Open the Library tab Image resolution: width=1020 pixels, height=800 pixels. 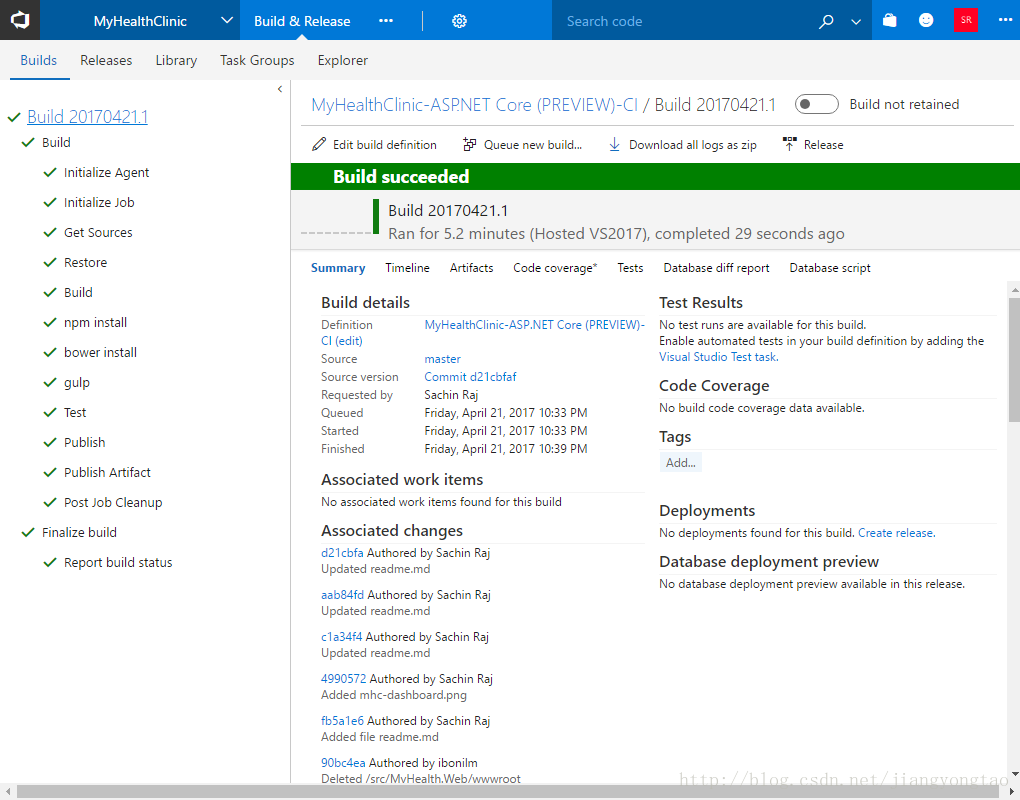point(176,60)
